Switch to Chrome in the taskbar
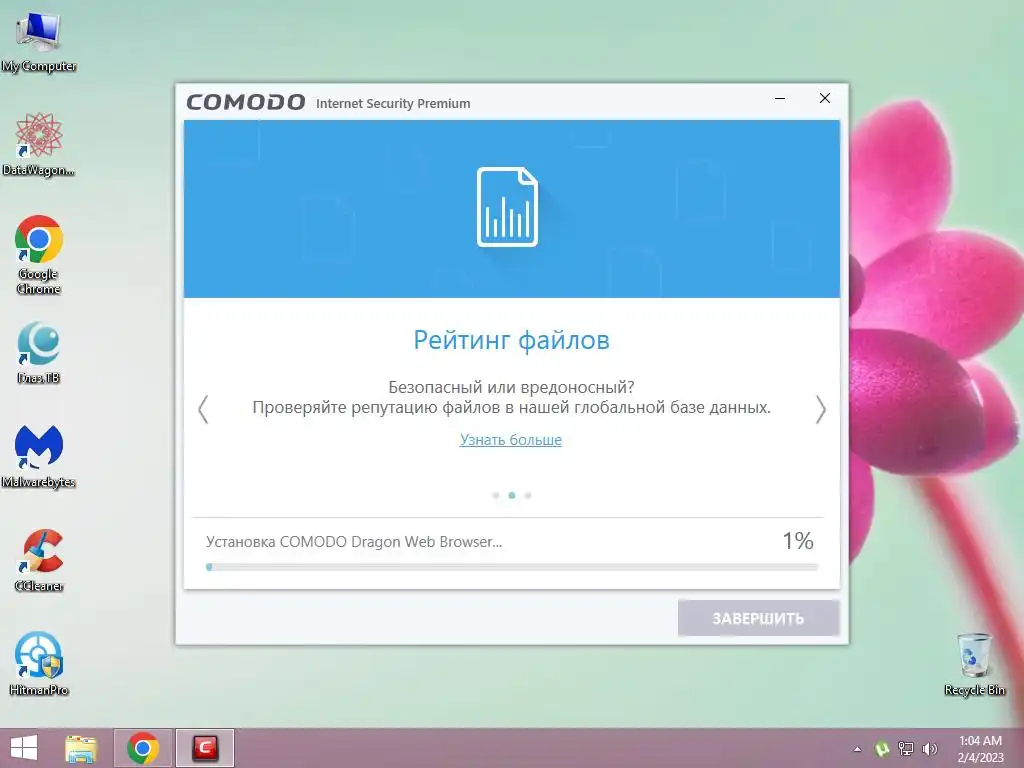Viewport: 1024px width, 768px height. [143, 748]
